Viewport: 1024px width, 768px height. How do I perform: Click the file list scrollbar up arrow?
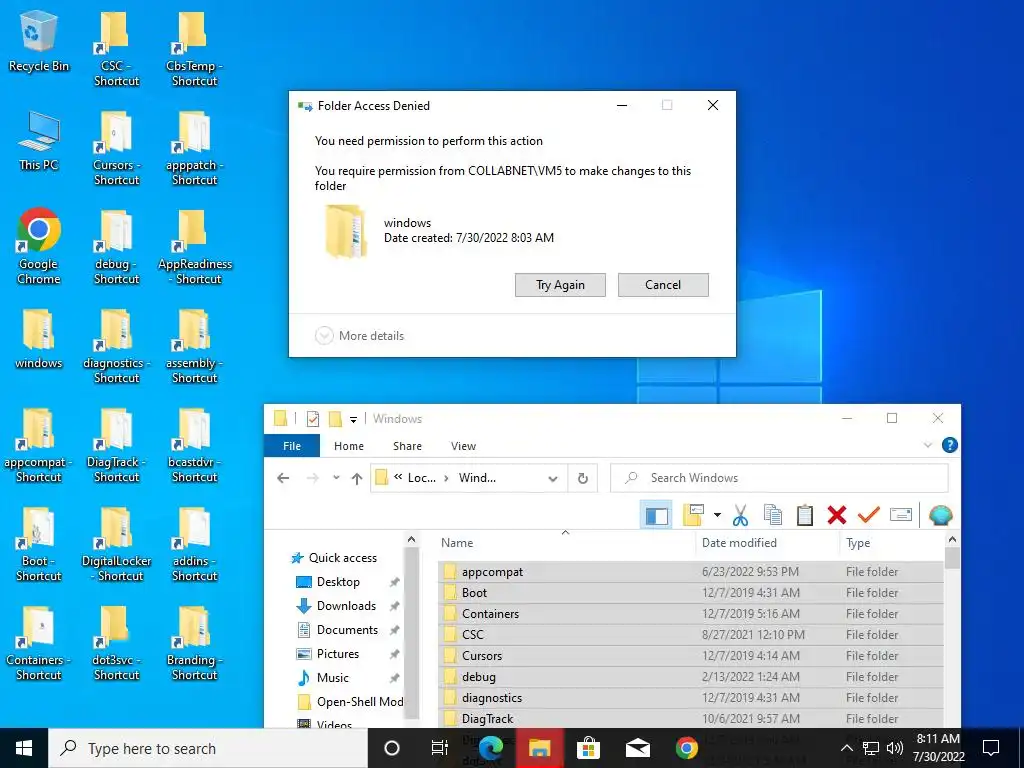coord(952,540)
